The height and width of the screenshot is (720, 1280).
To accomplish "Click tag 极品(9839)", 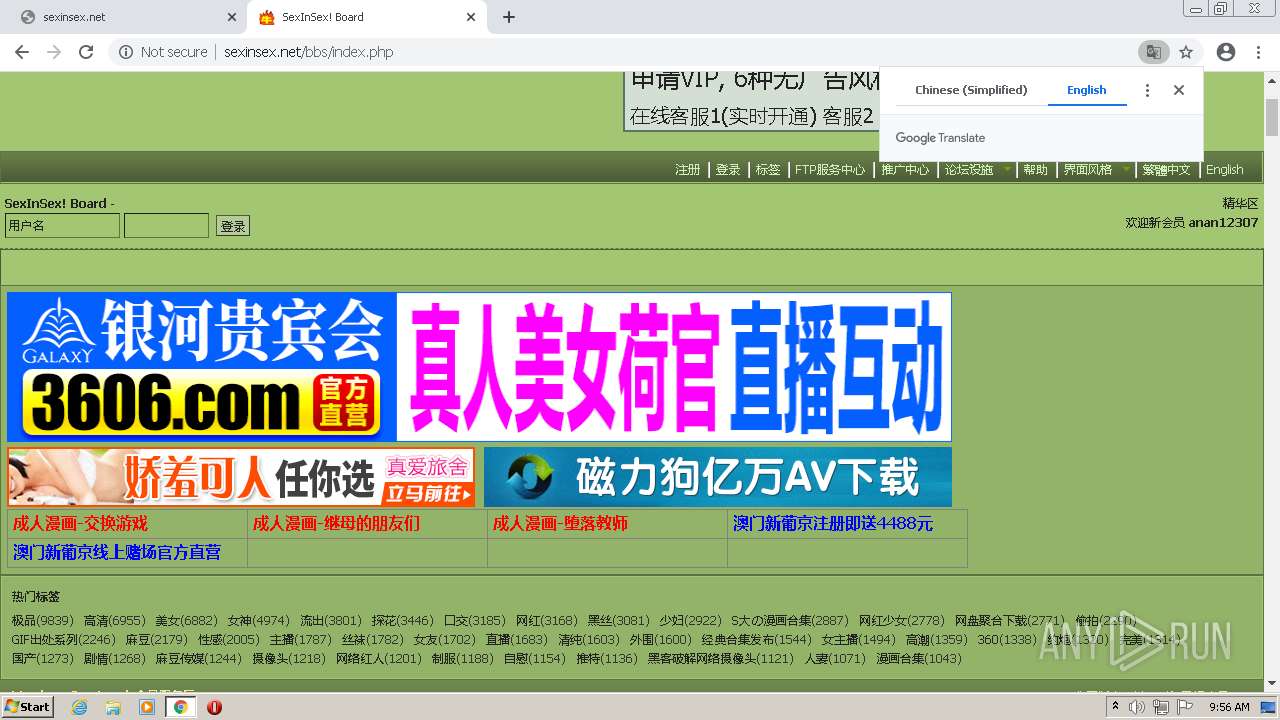I will (x=42, y=621).
